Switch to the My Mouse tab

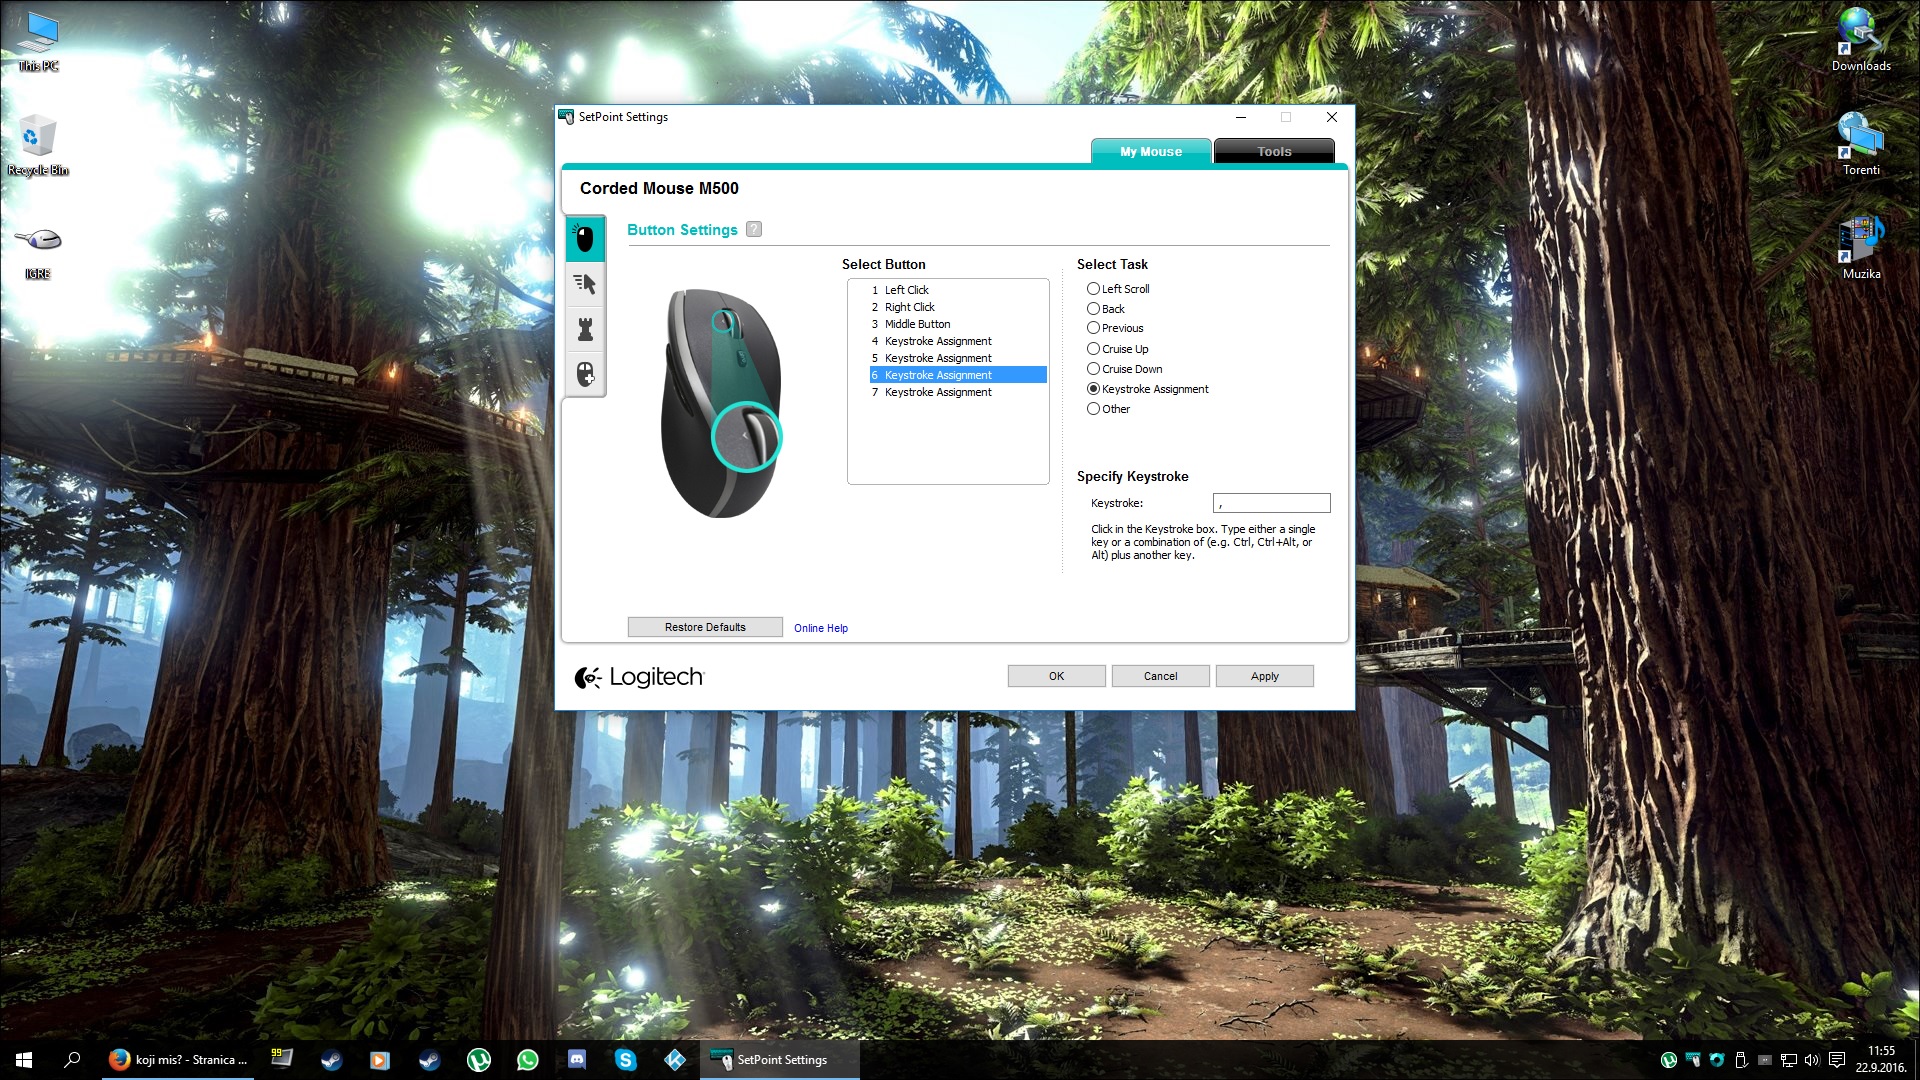(1150, 152)
